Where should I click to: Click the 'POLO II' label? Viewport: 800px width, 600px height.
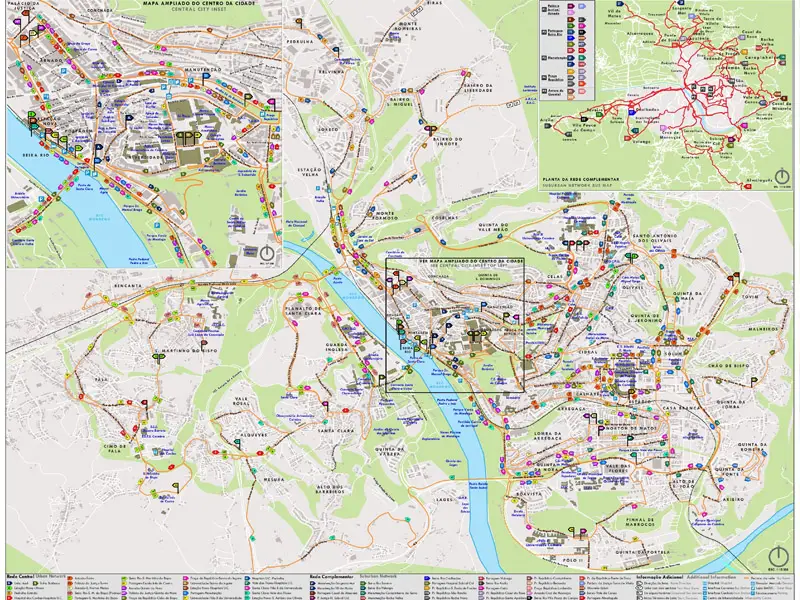pos(572,560)
